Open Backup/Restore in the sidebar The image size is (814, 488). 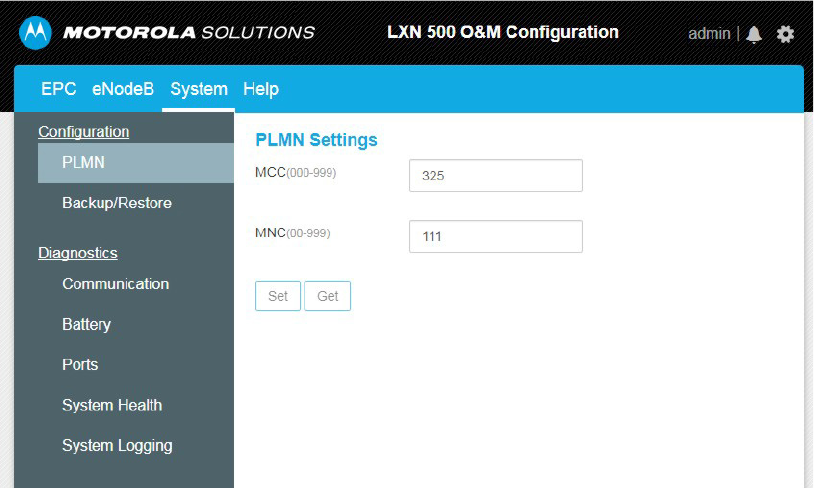pos(117,202)
